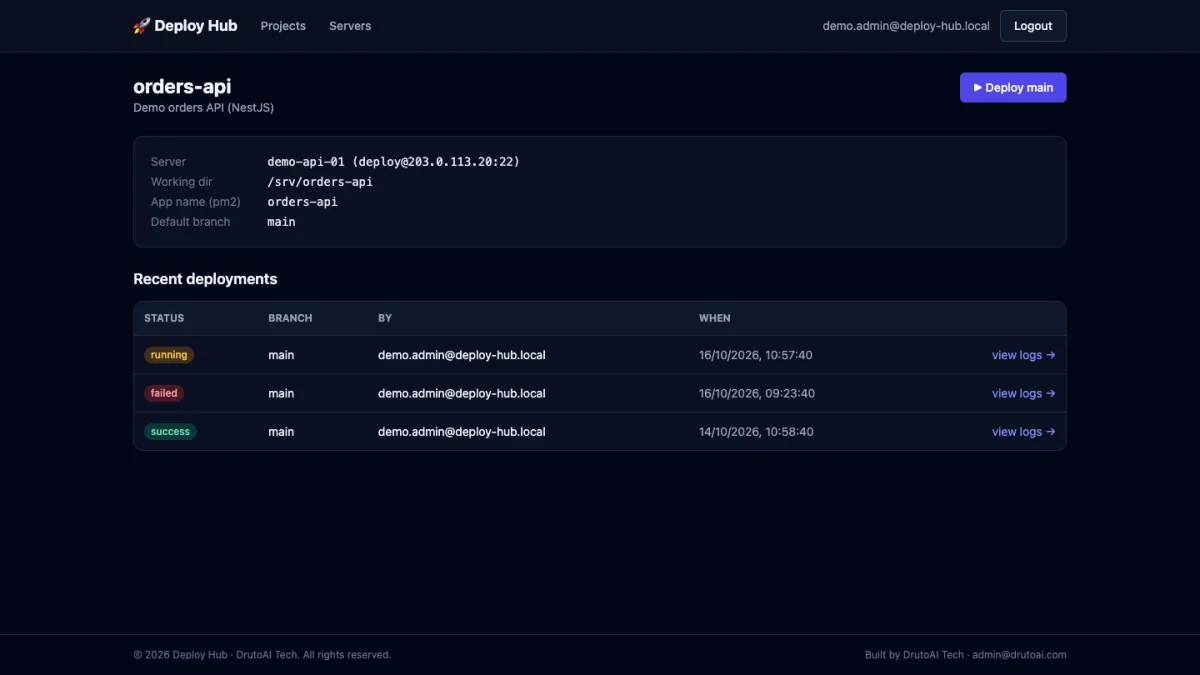
Task: Click the deployer email in success row
Action: [462, 432]
